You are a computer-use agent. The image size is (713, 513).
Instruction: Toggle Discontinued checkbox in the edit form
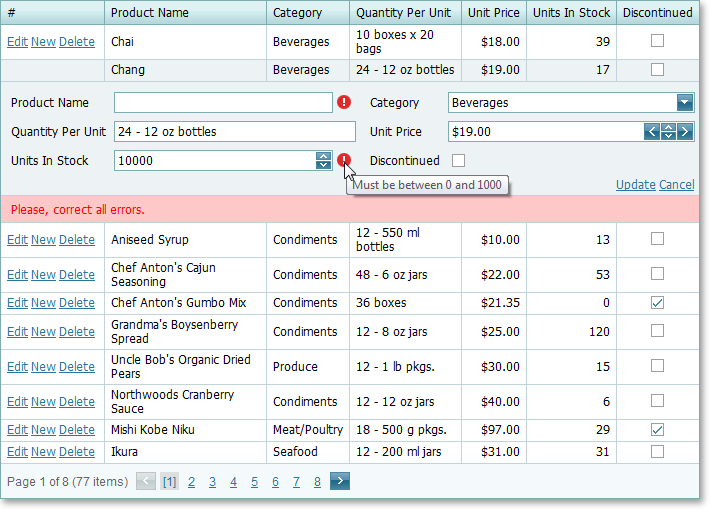pos(458,161)
